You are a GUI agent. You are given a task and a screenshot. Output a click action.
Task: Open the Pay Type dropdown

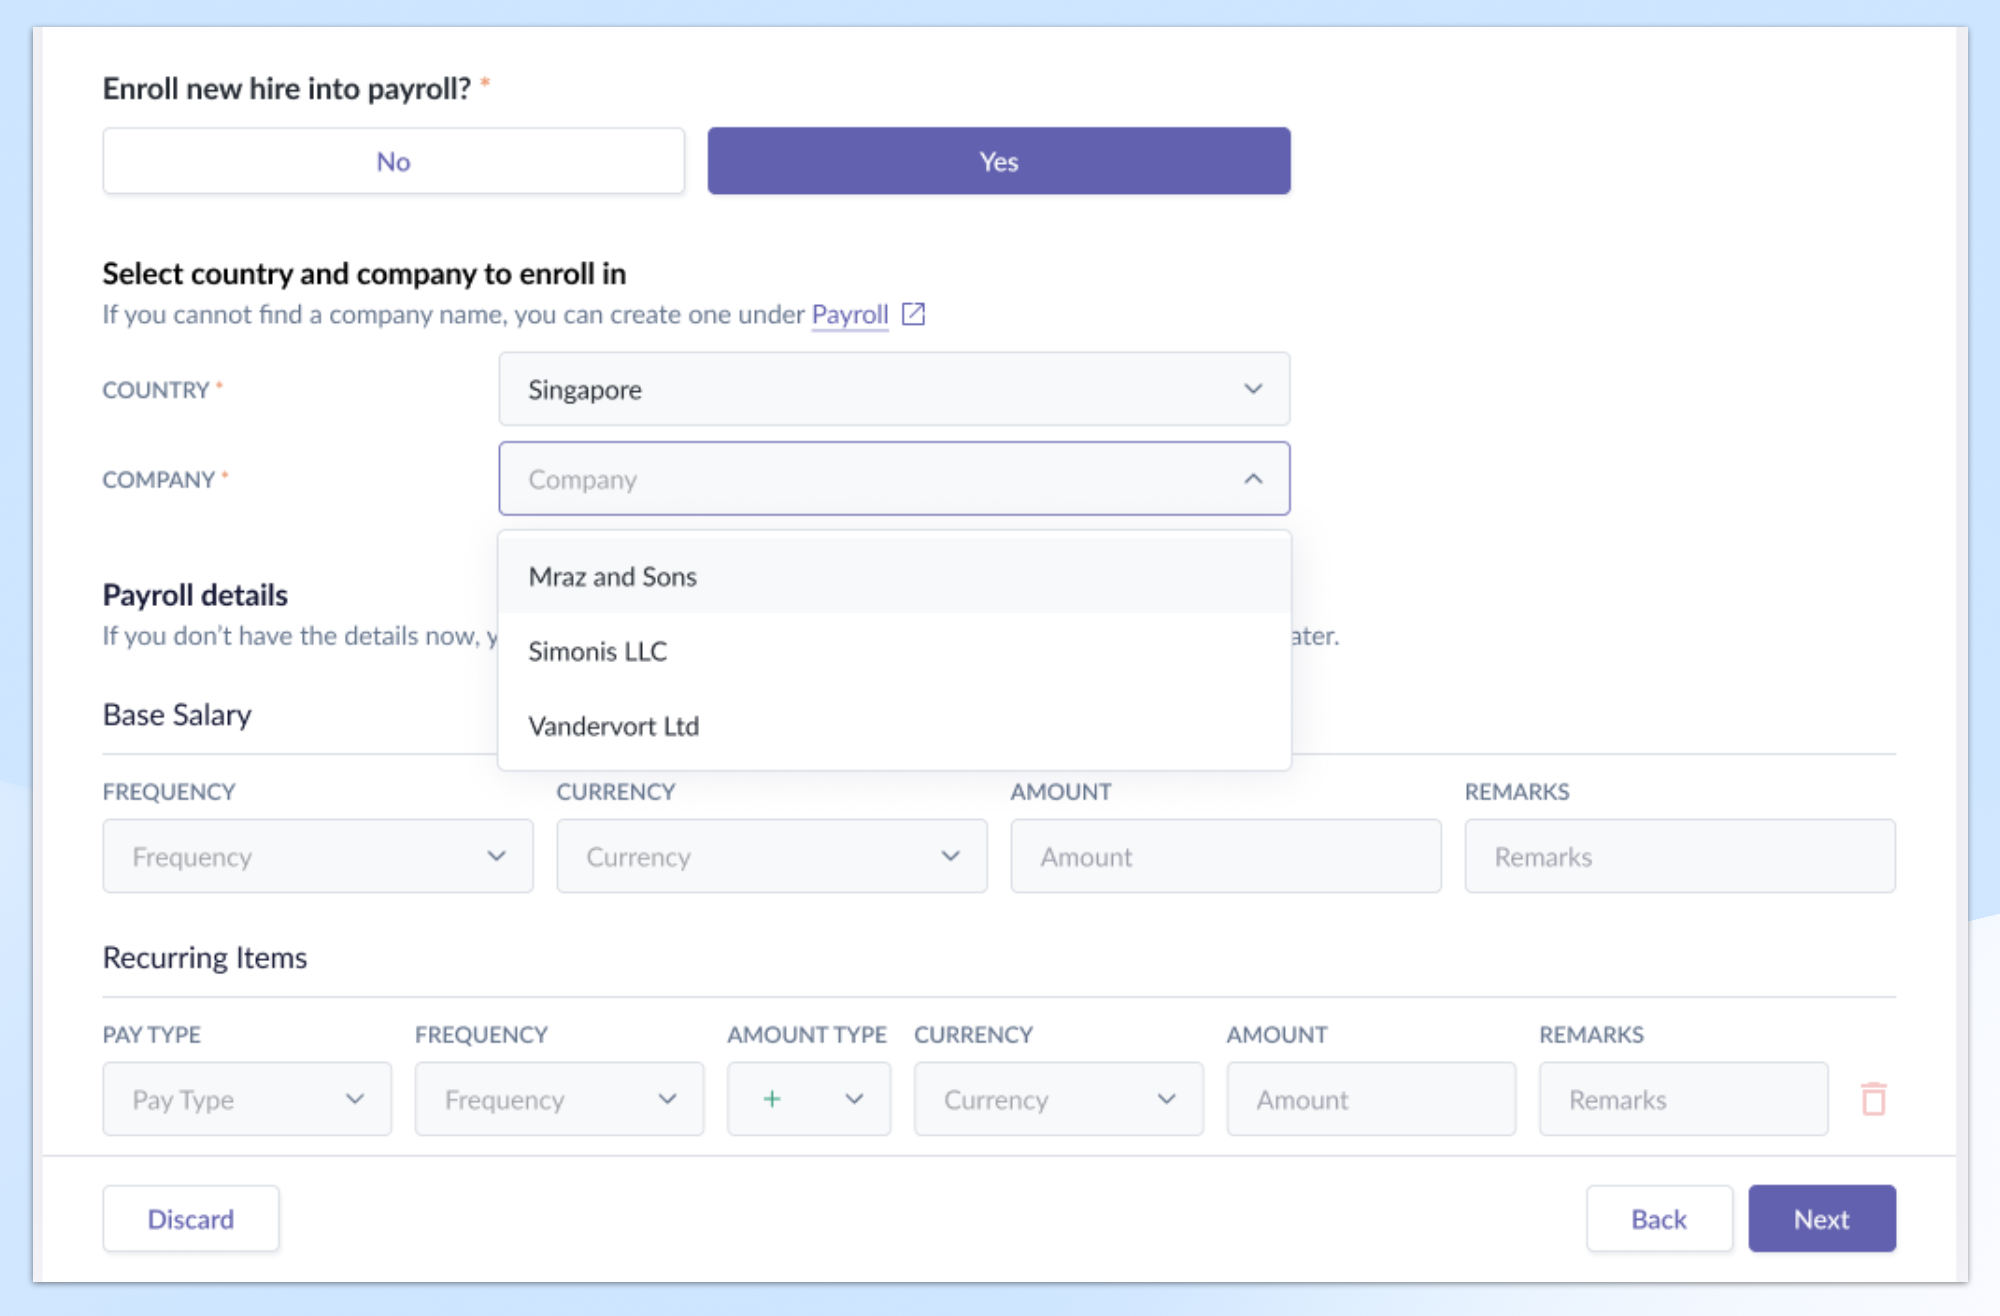coord(247,1099)
